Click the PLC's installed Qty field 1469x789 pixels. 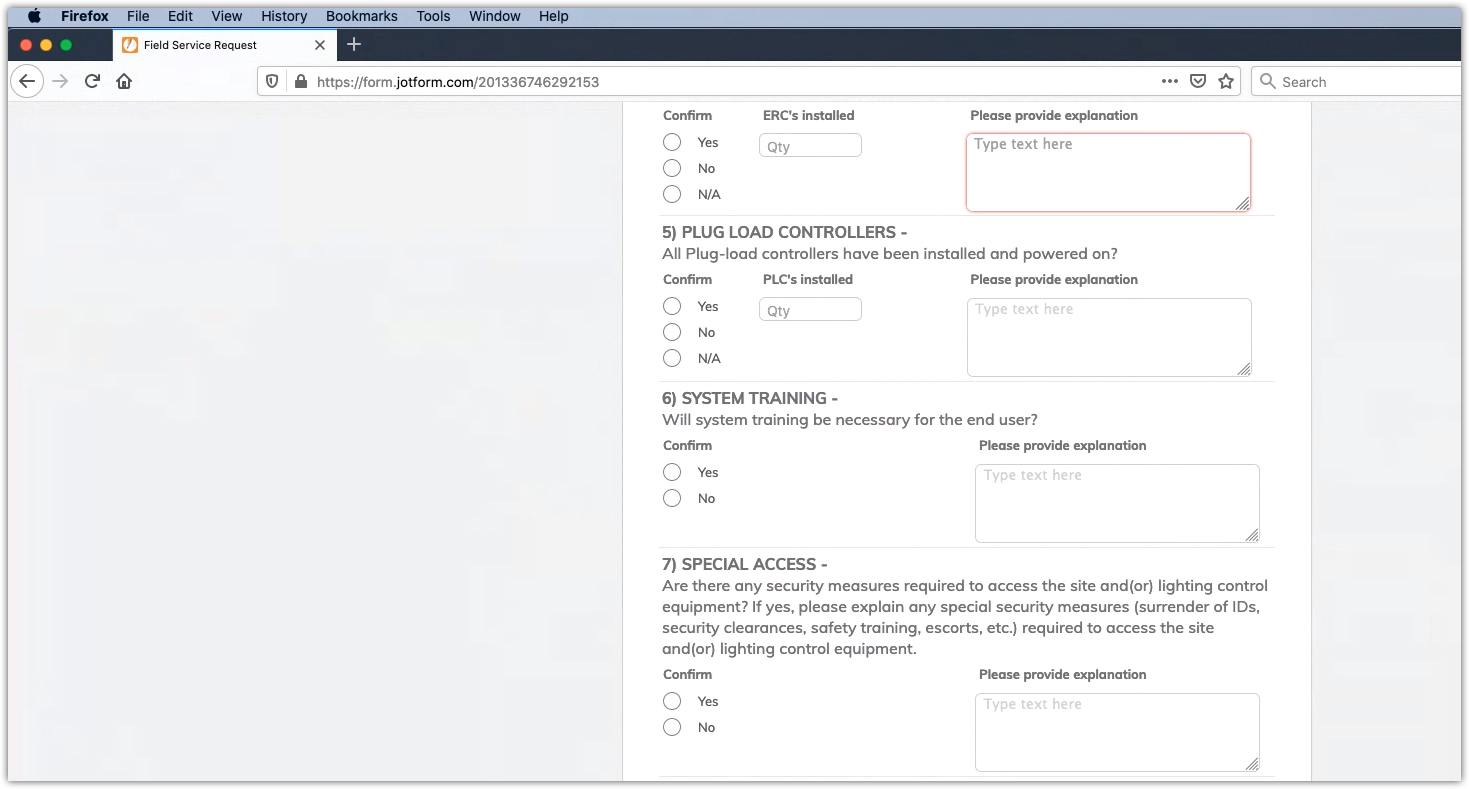[x=810, y=309]
